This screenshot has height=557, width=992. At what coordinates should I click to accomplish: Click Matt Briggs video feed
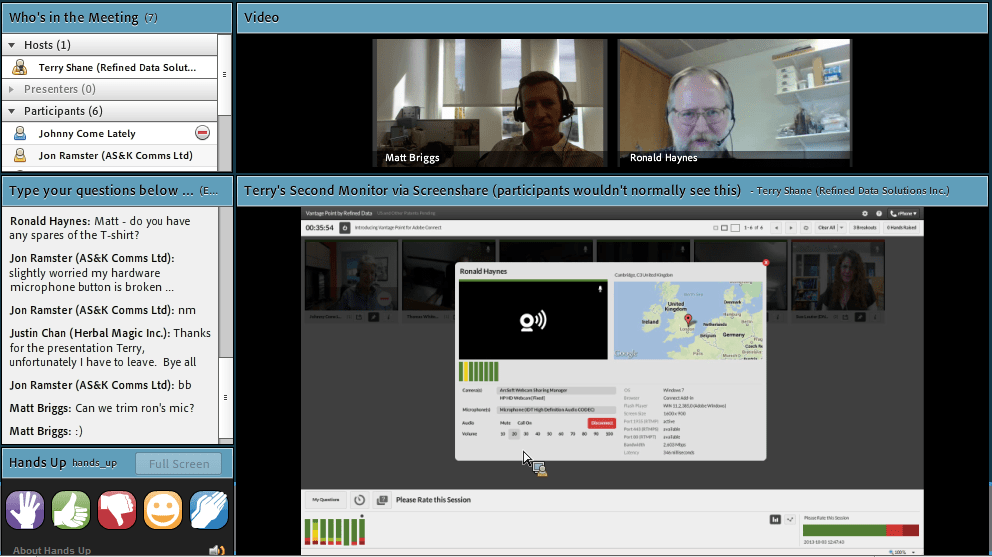pos(490,103)
